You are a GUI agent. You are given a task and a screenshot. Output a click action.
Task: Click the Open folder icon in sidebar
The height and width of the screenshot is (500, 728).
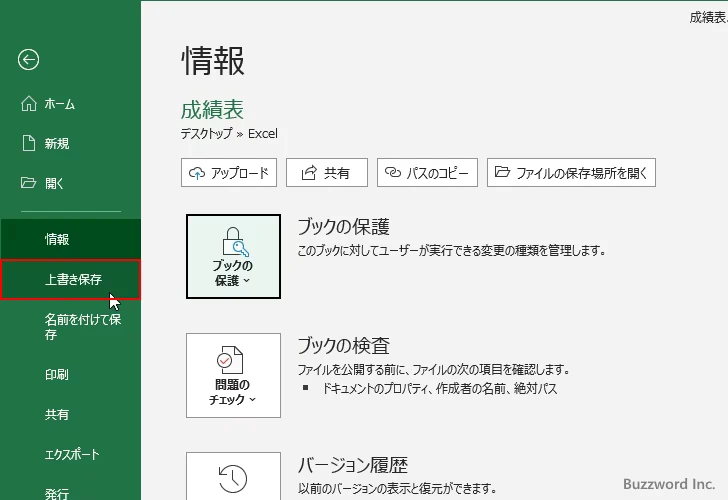(x=28, y=182)
